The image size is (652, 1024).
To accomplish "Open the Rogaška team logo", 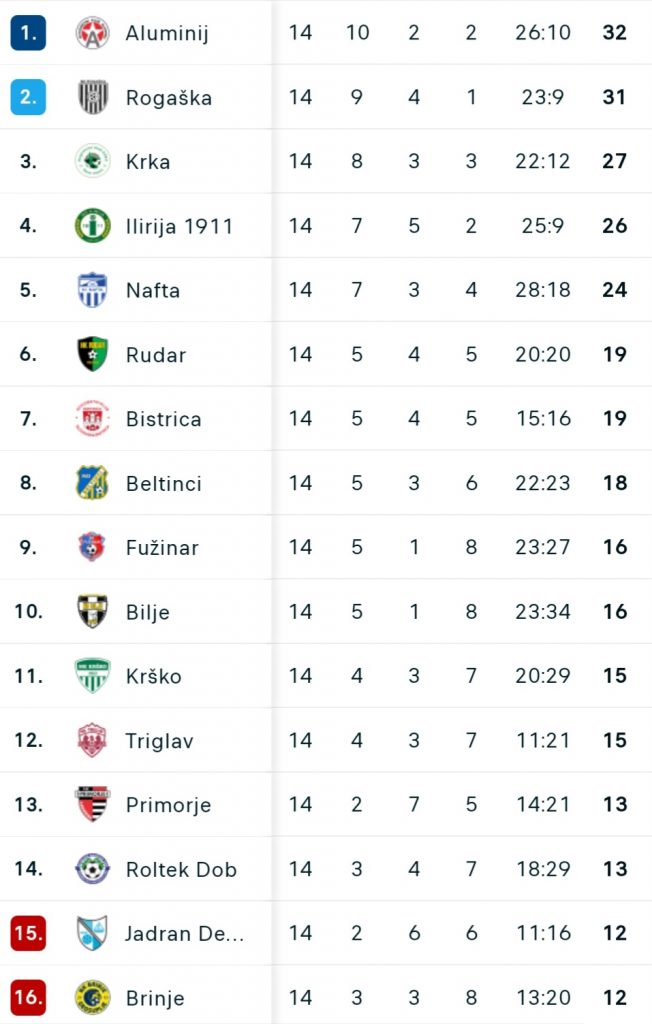I will pyautogui.click(x=92, y=97).
